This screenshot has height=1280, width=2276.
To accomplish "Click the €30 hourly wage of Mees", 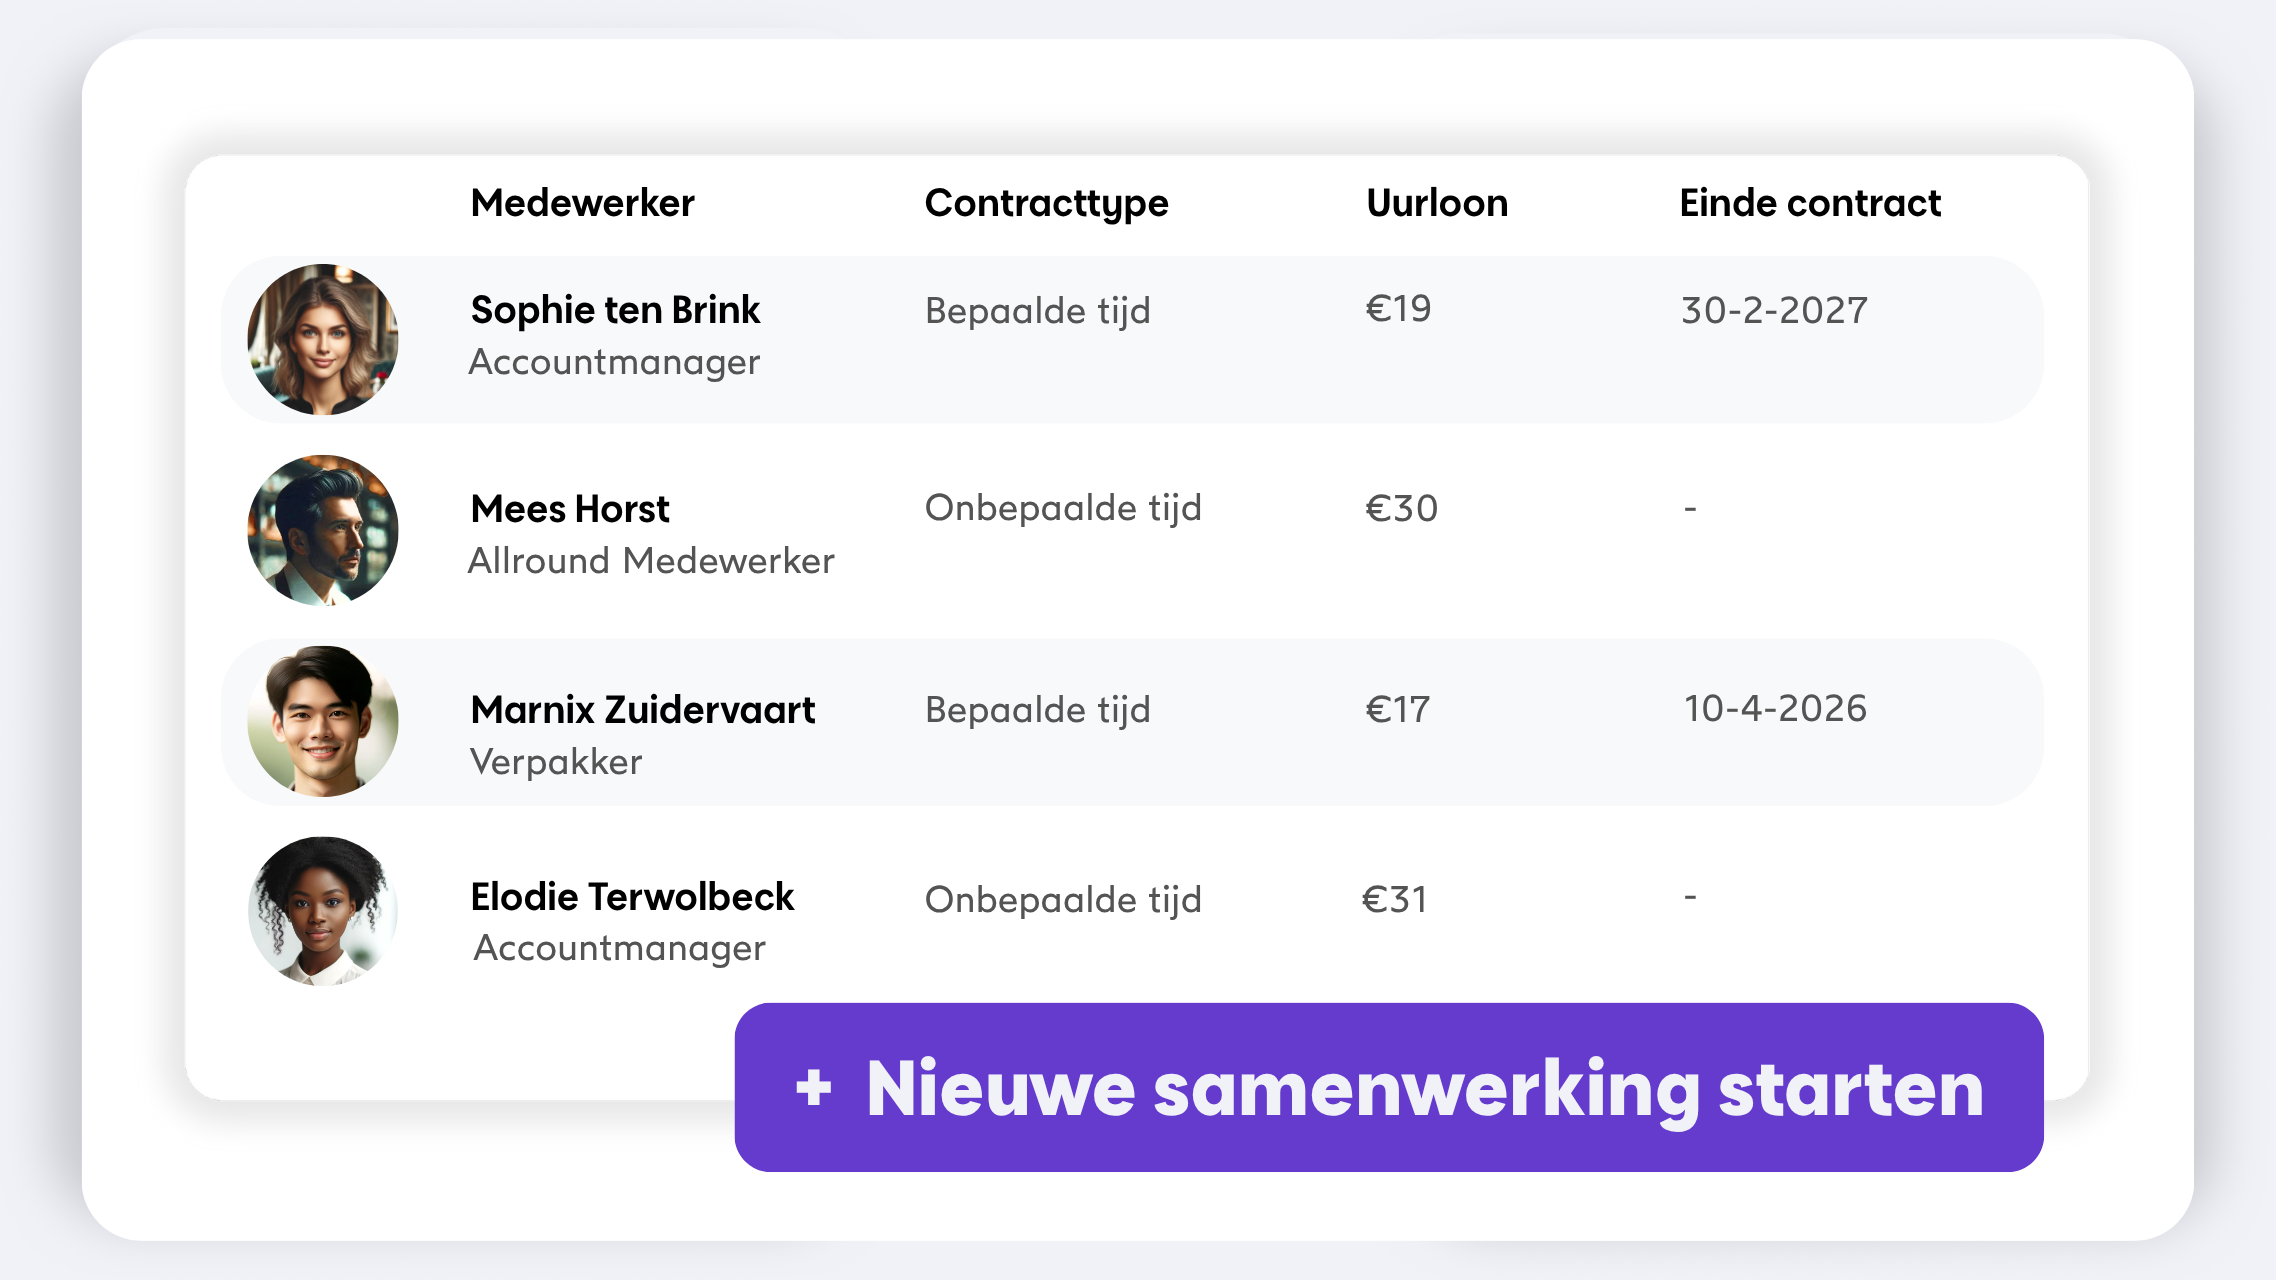I will 1401,509.
